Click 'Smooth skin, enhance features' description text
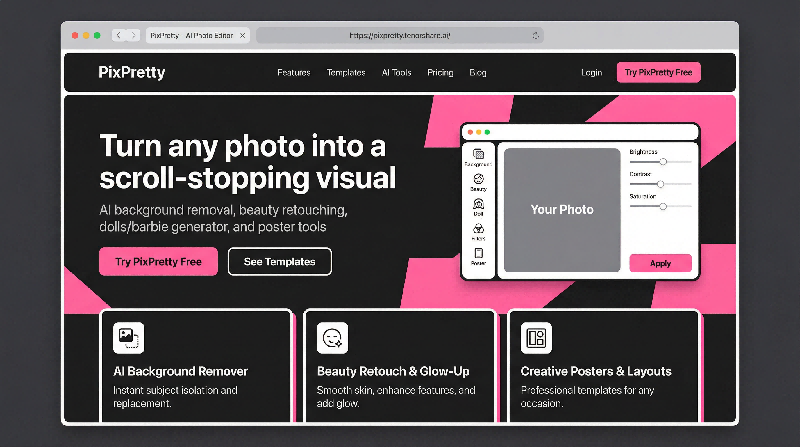The image size is (800, 447). [396, 396]
